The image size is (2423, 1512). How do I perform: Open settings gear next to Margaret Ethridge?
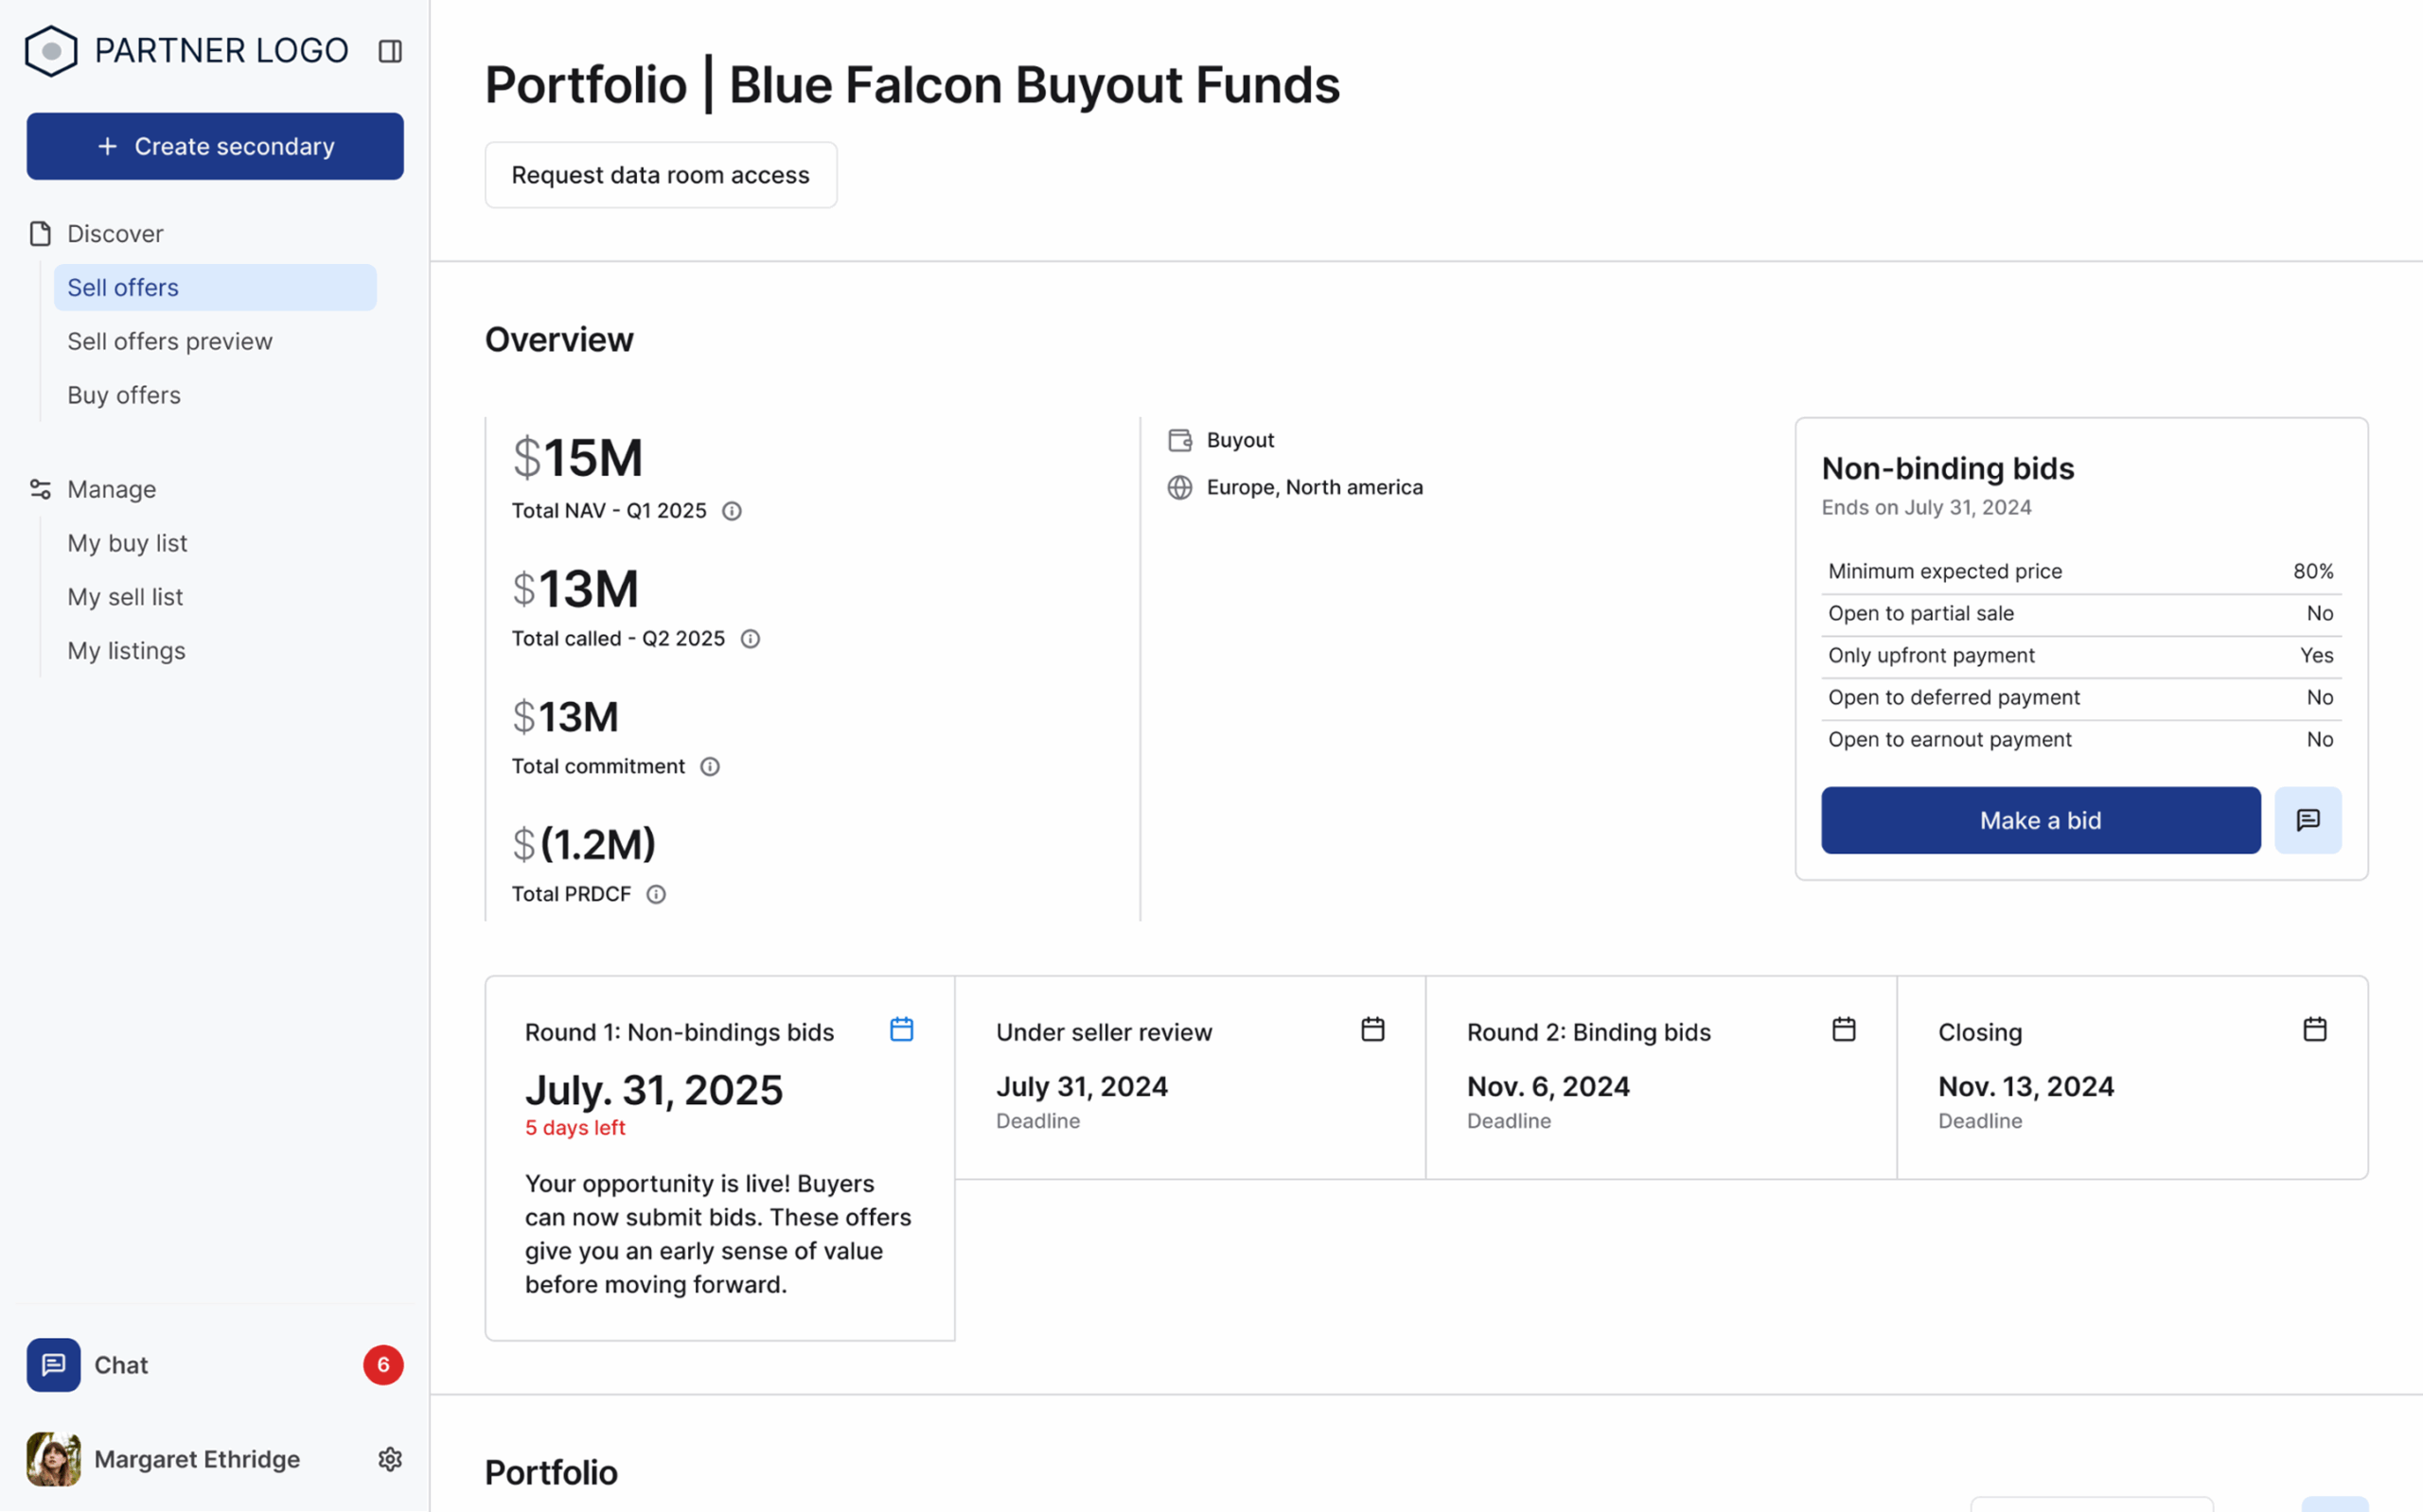click(x=390, y=1459)
